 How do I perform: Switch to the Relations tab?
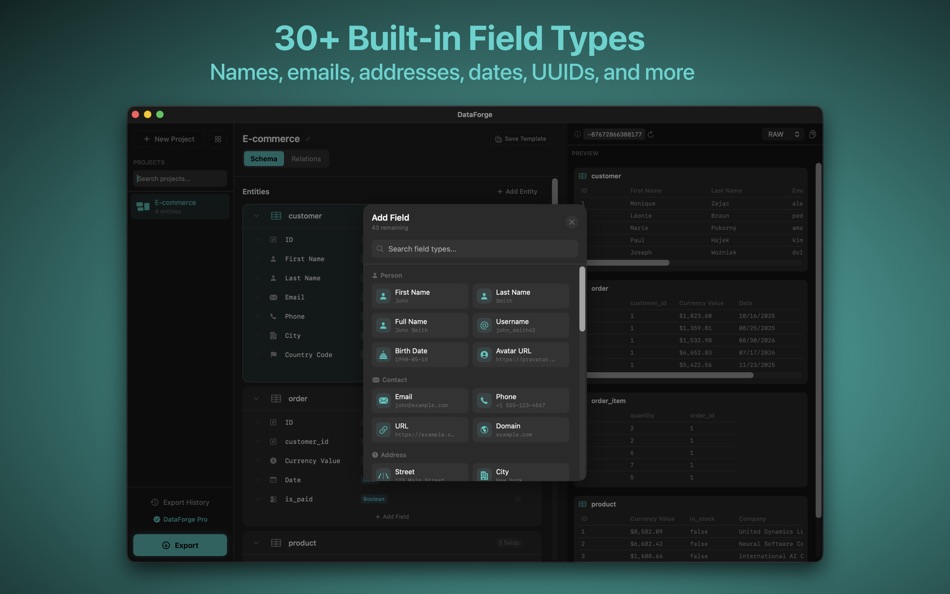(306, 158)
